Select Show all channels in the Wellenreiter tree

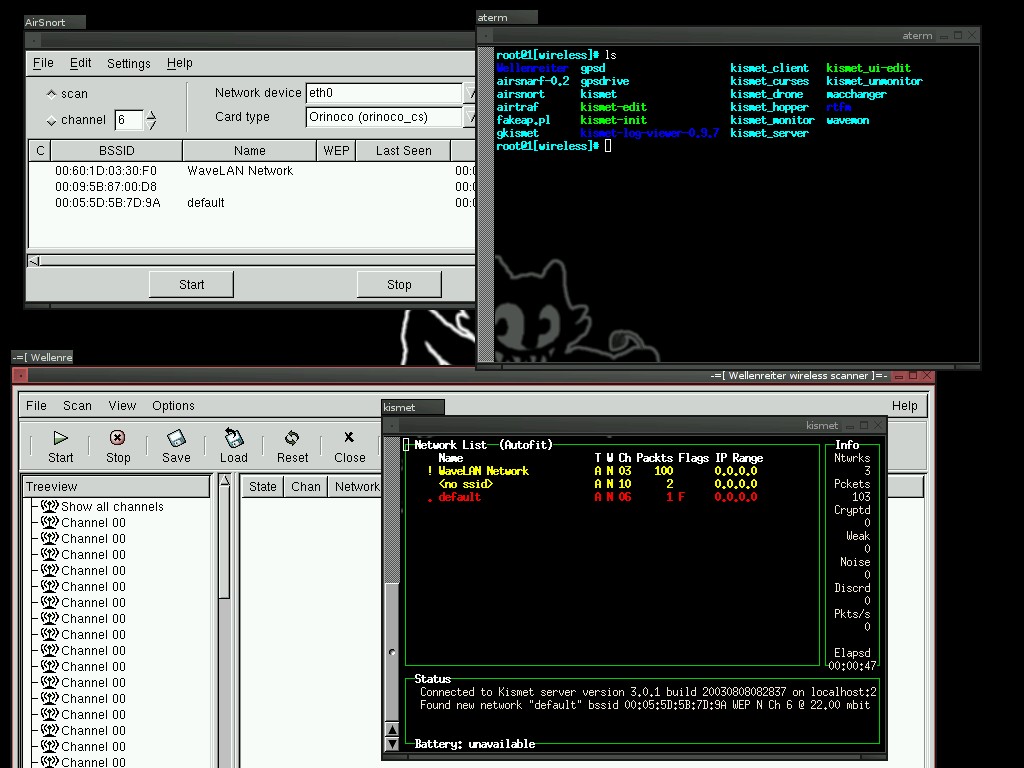[x=112, y=507]
